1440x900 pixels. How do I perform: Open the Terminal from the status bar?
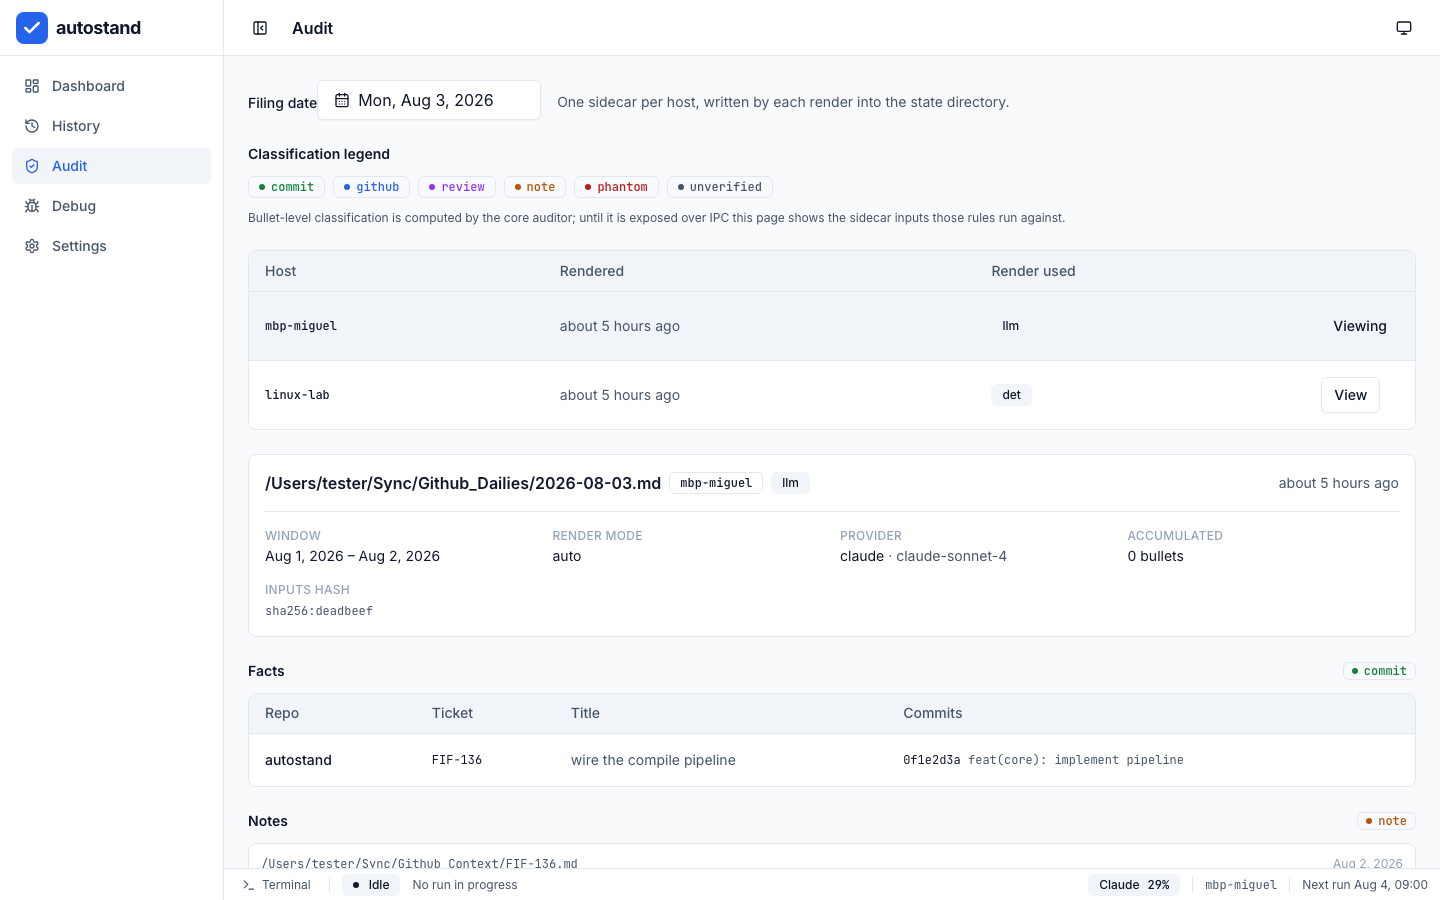pyautogui.click(x=277, y=885)
